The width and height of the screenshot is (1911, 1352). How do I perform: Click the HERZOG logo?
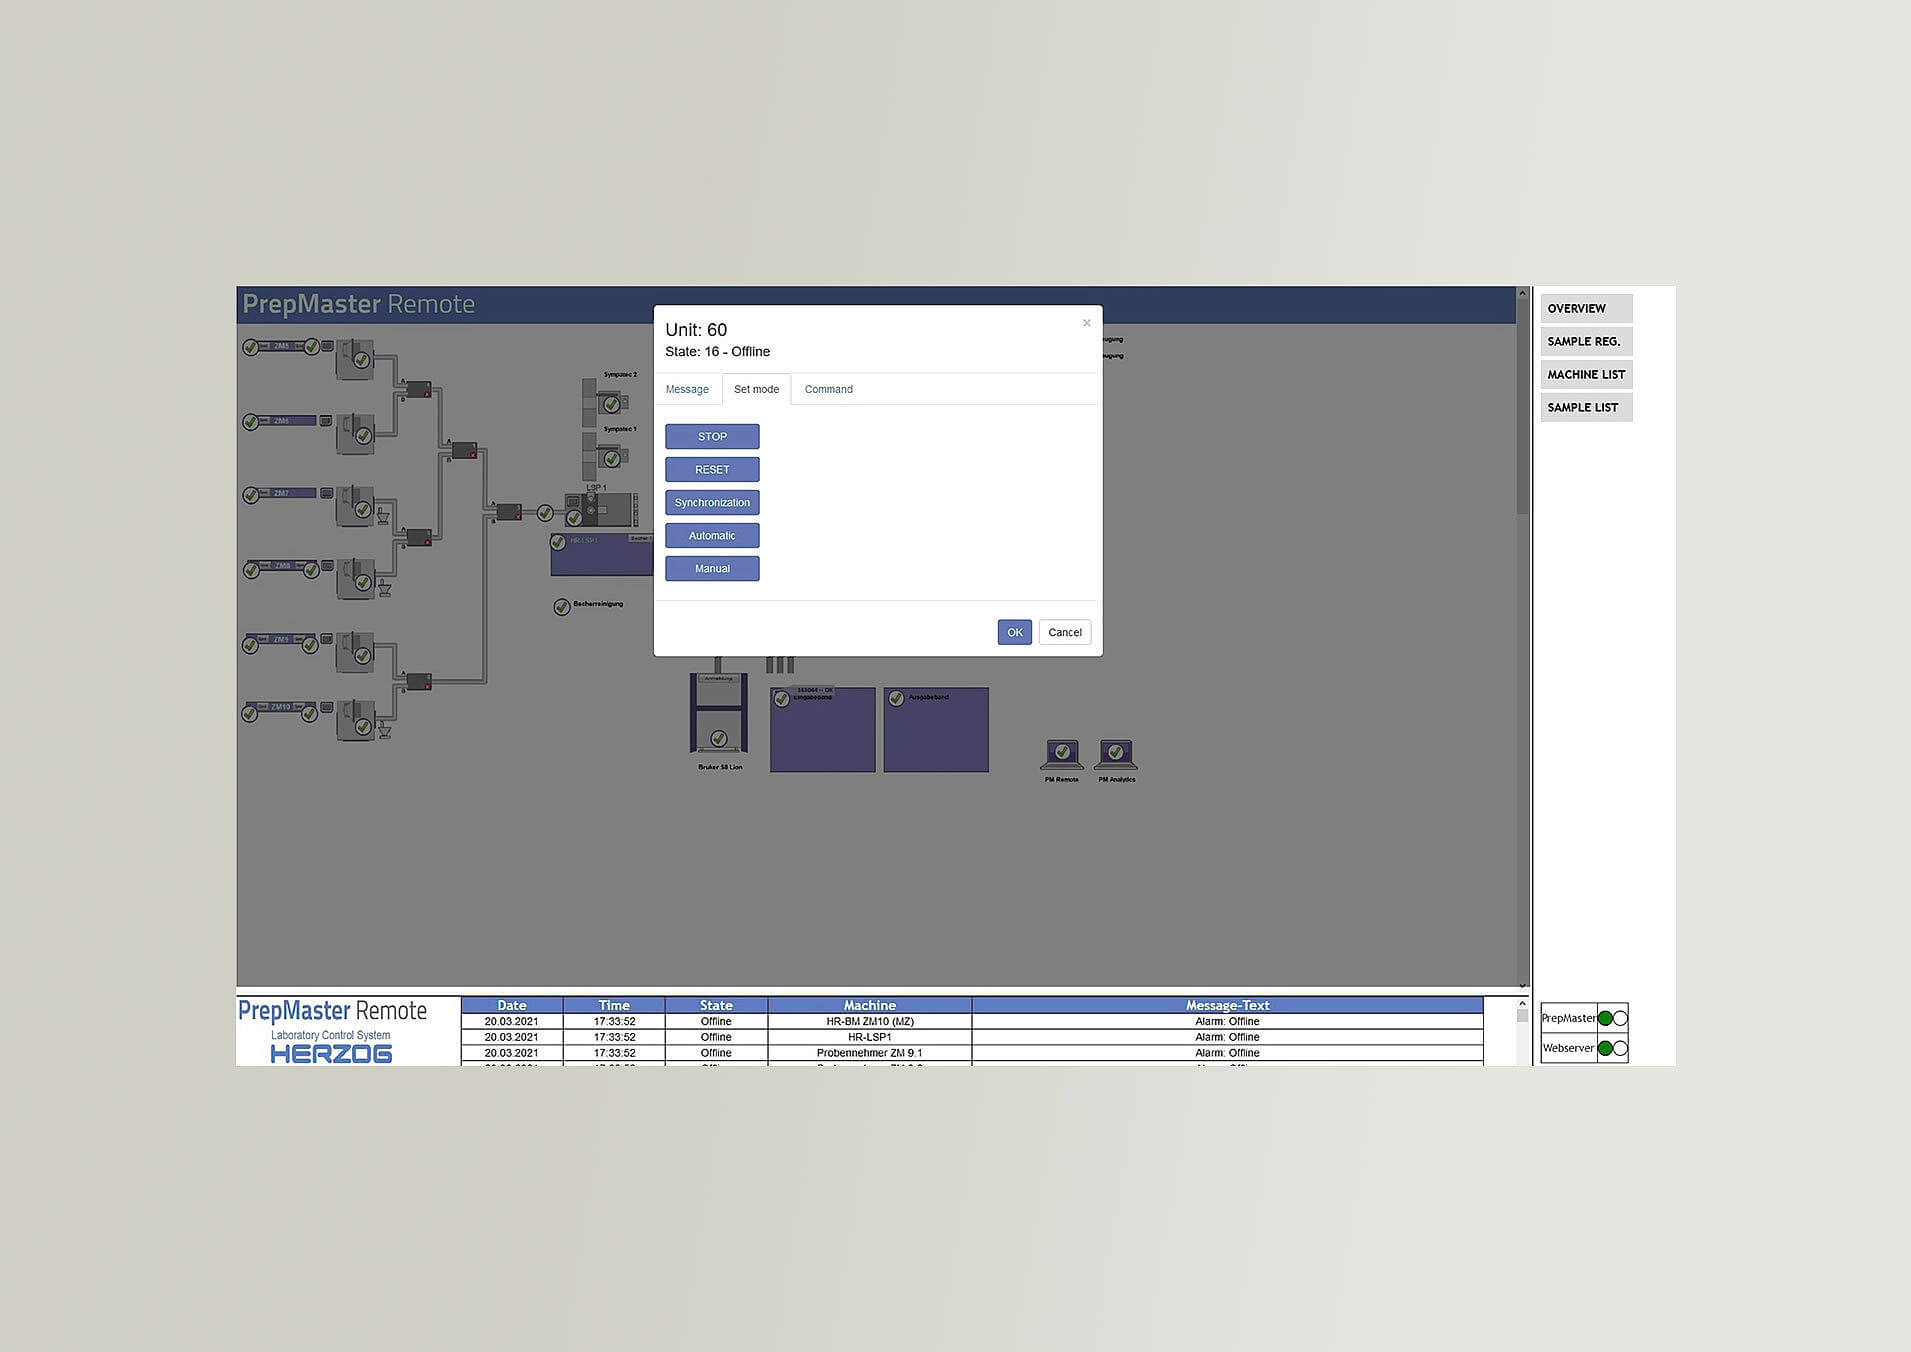click(331, 1053)
